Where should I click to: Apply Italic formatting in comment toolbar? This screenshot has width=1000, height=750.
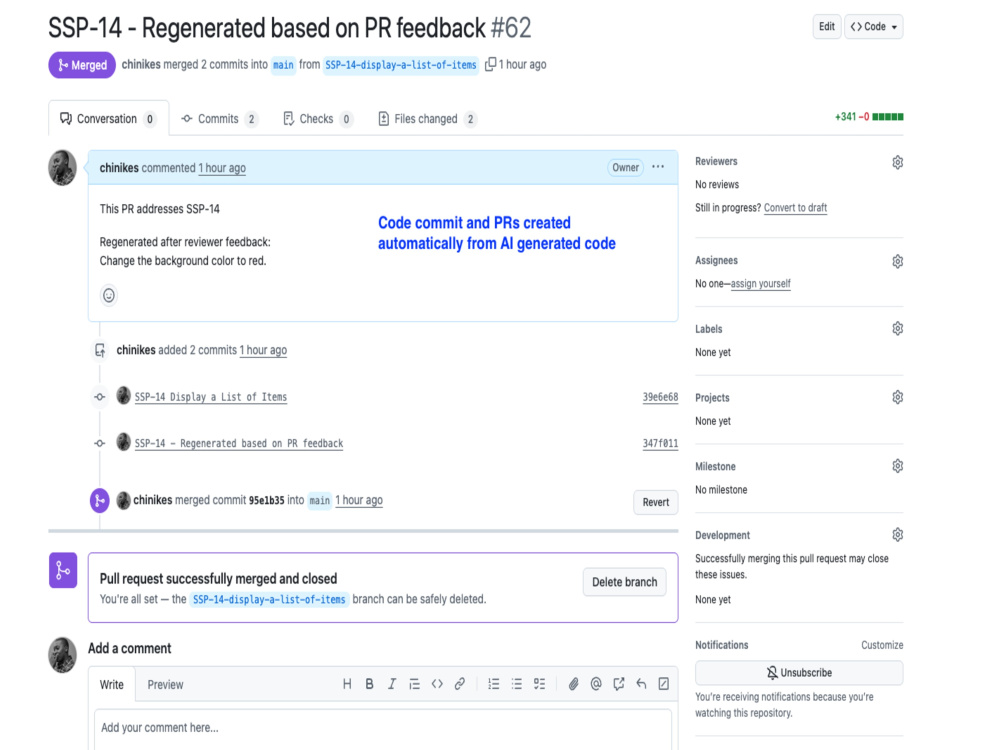pos(392,684)
